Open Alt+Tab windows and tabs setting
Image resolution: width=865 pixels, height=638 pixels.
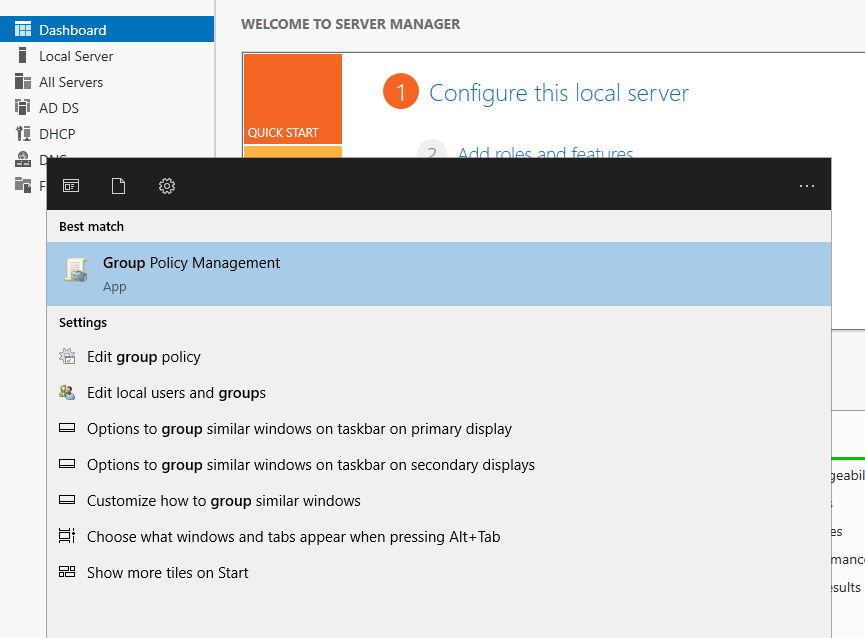[293, 537]
